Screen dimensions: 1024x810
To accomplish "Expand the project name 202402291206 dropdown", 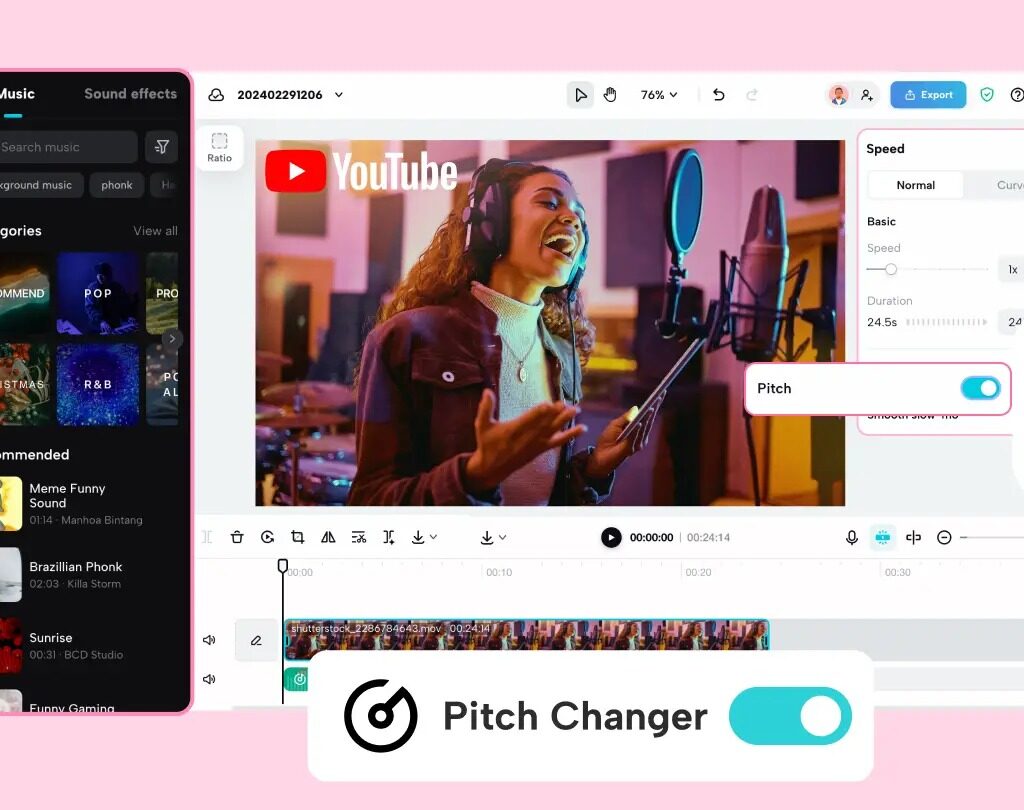I will pyautogui.click(x=339, y=95).
